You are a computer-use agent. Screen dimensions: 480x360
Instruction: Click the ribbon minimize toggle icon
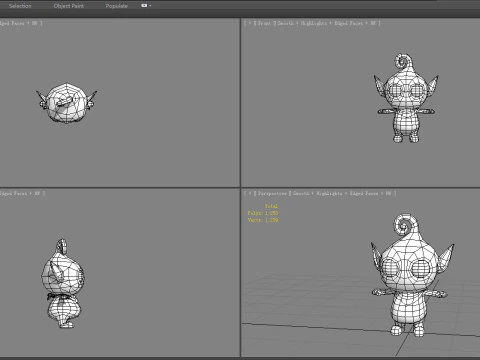[x=144, y=6]
